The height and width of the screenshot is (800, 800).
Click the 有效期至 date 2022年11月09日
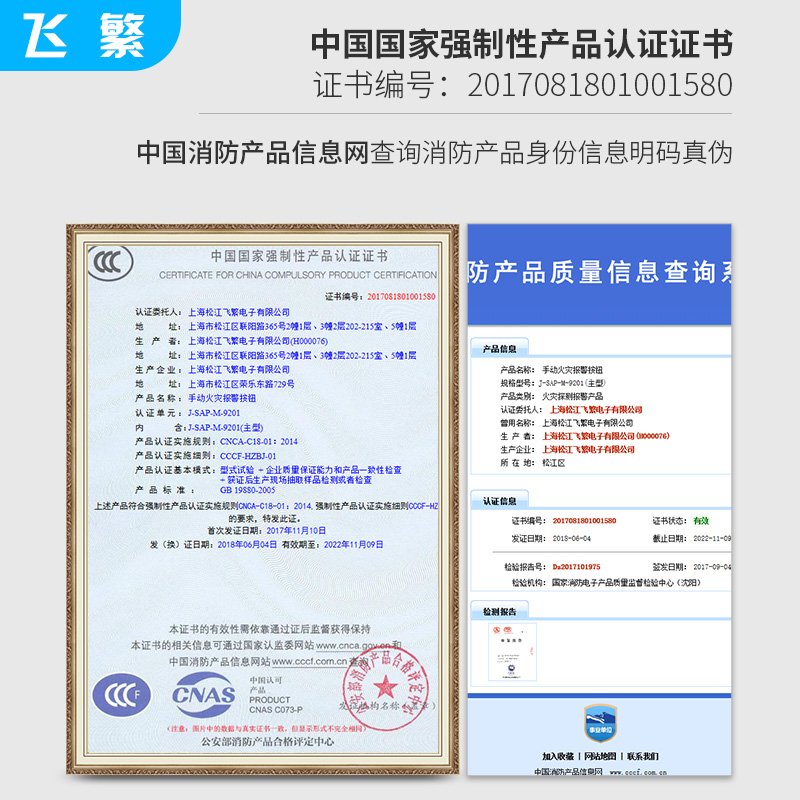[354, 544]
